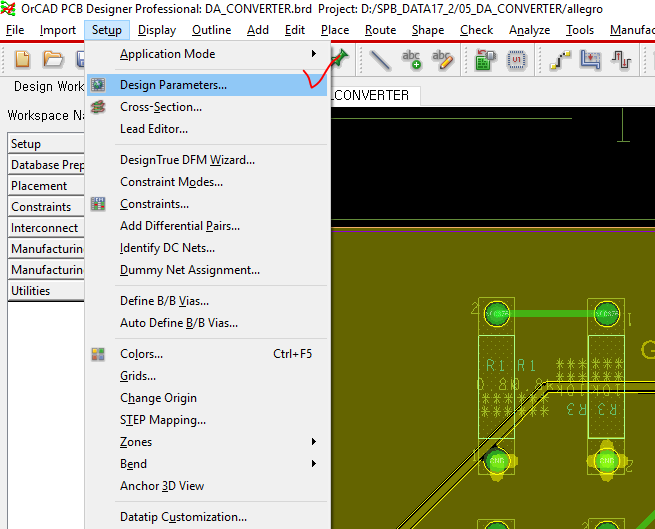This screenshot has width=655, height=529.
Task: Open the Route menu
Action: [x=381, y=30]
